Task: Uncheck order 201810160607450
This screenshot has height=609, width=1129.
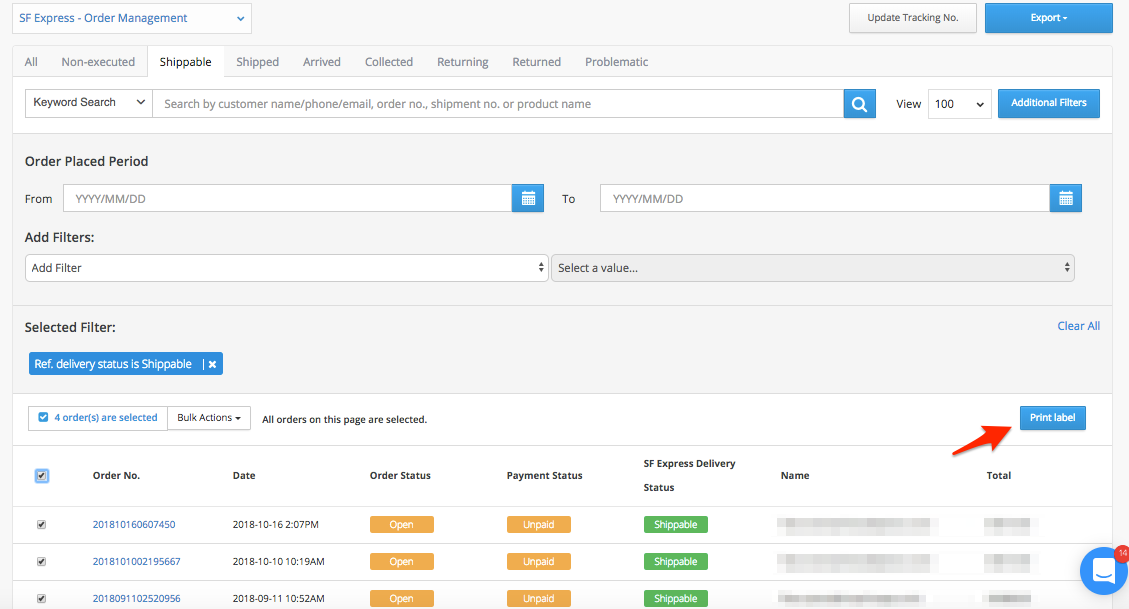Action: click(x=41, y=525)
